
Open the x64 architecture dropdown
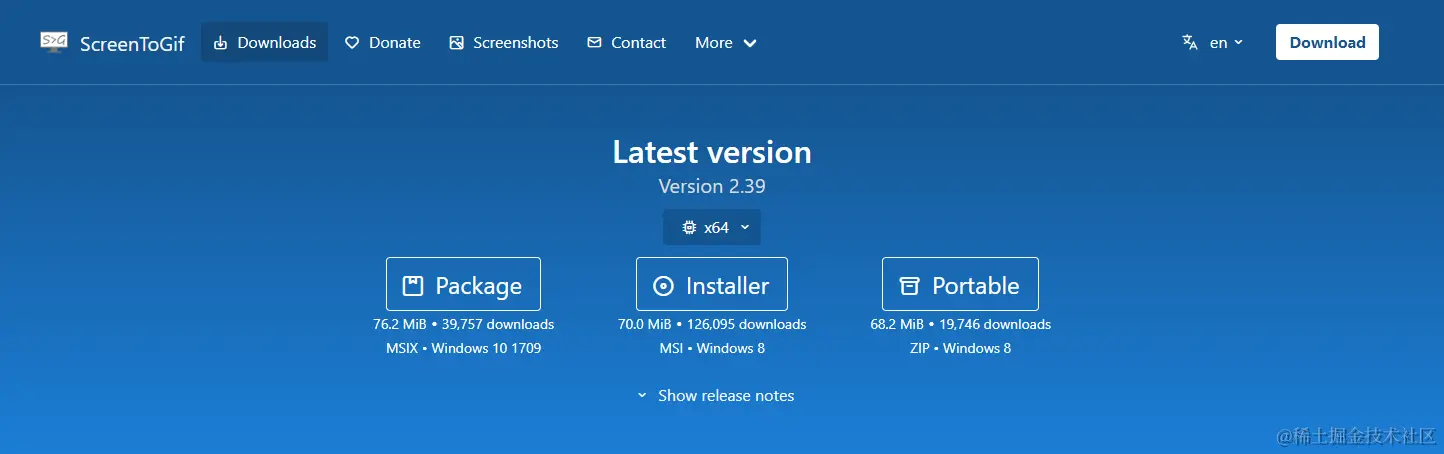pyautogui.click(x=712, y=227)
